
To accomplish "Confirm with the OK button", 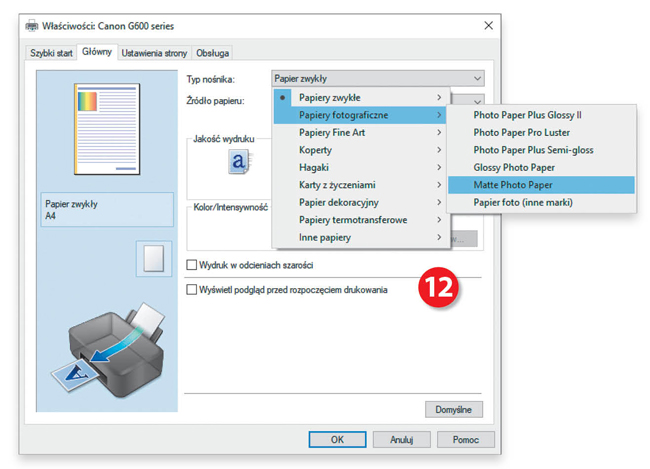I will coord(337,440).
